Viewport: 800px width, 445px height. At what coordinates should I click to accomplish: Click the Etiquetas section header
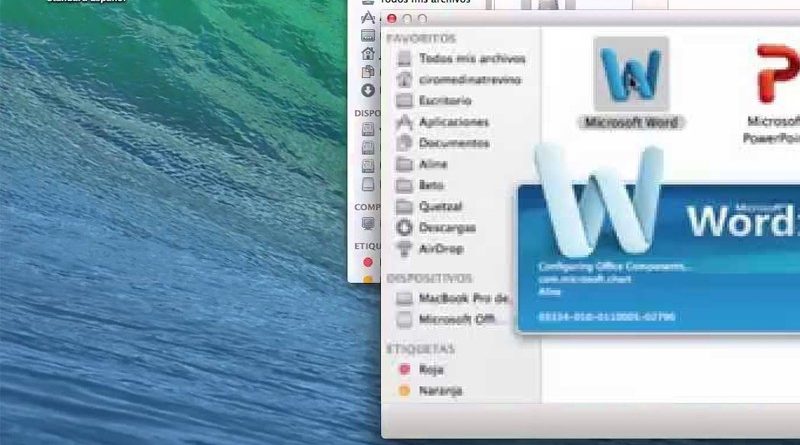[420, 349]
